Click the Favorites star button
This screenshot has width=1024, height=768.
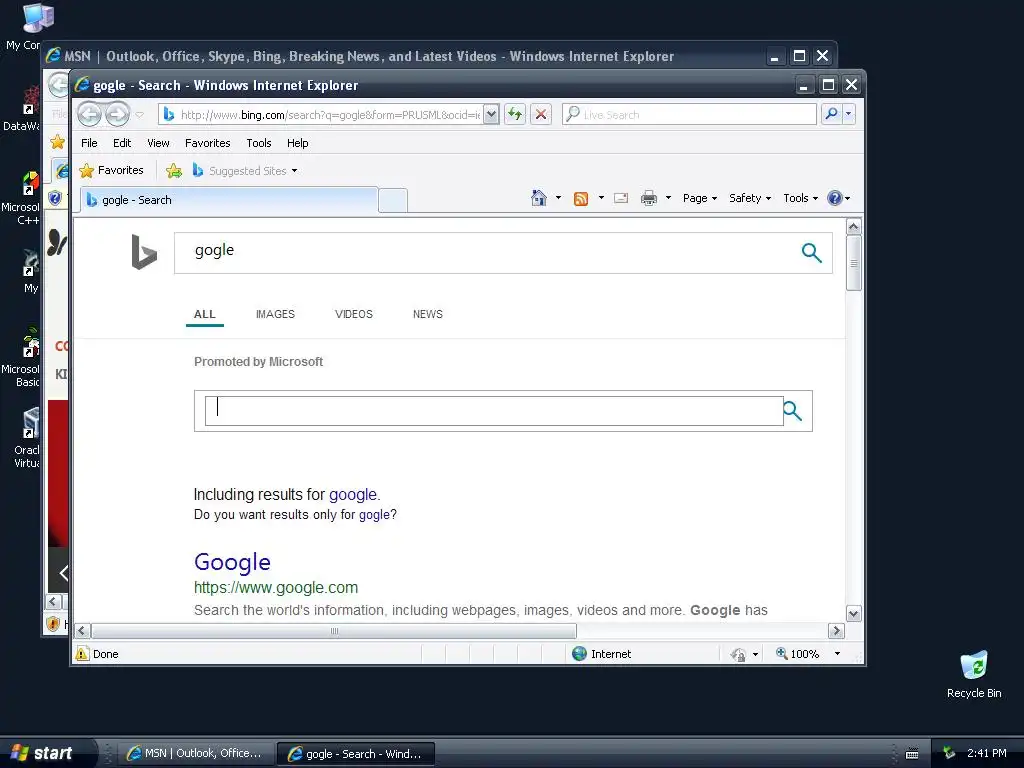(x=111, y=170)
